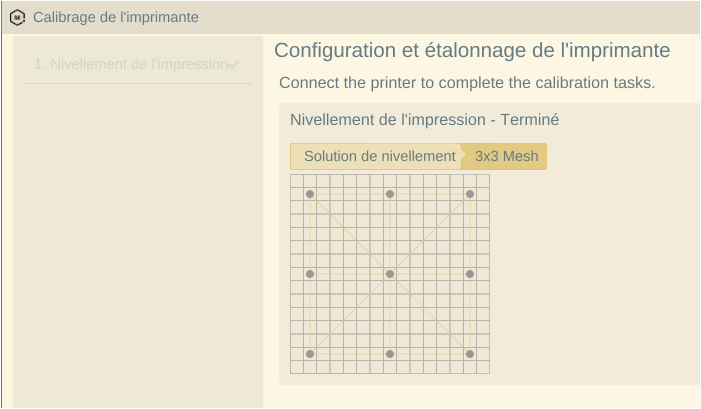The height and width of the screenshot is (409, 701).
Task: Select the top-right probe point
Action: pos(470,194)
